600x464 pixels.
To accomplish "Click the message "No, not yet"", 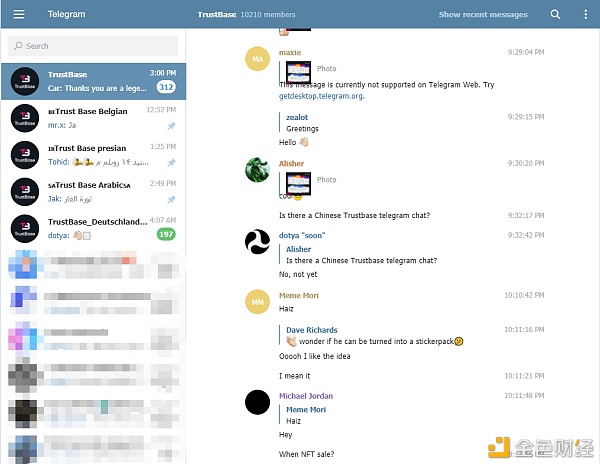I will tap(298, 274).
